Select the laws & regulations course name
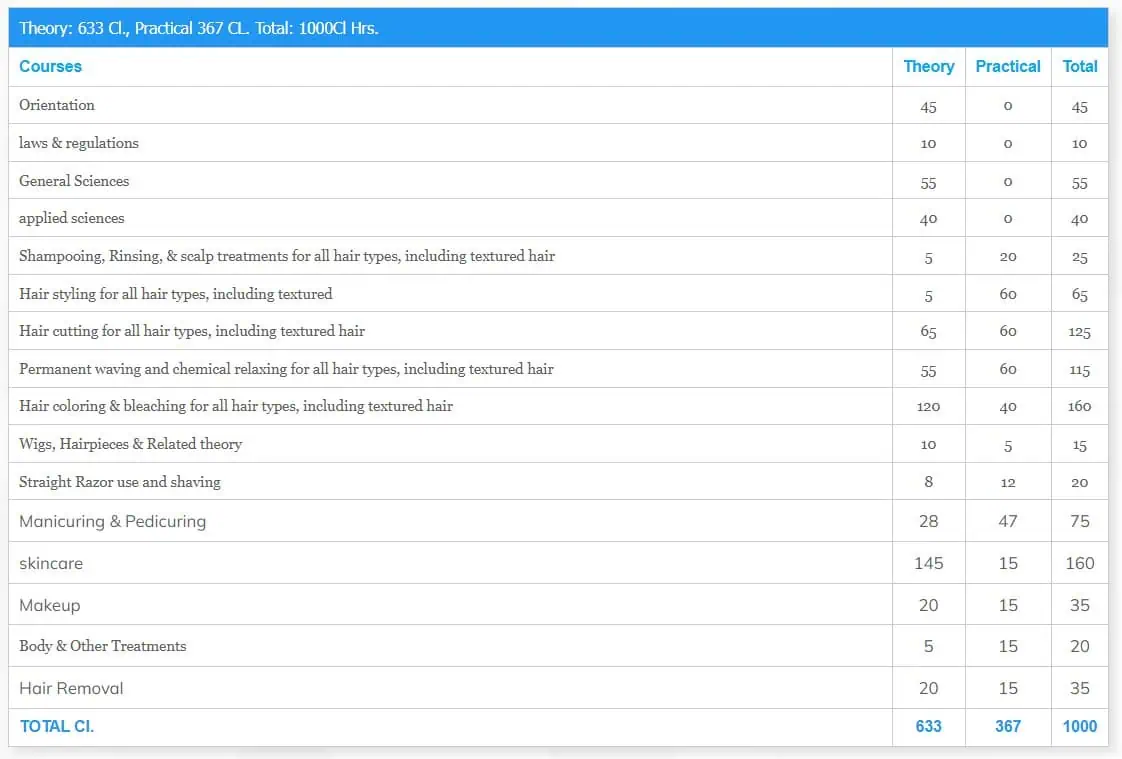Viewport: 1122px width, 759px height. coord(79,143)
